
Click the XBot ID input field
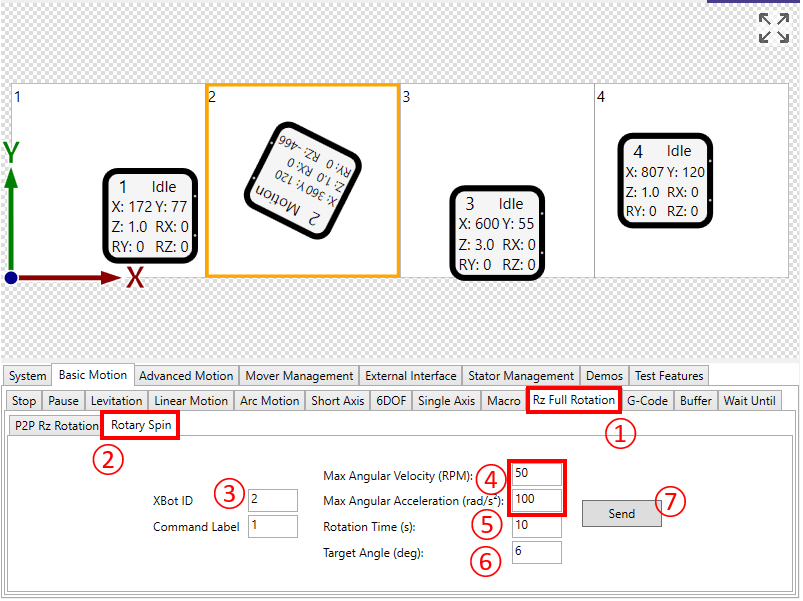point(273,500)
